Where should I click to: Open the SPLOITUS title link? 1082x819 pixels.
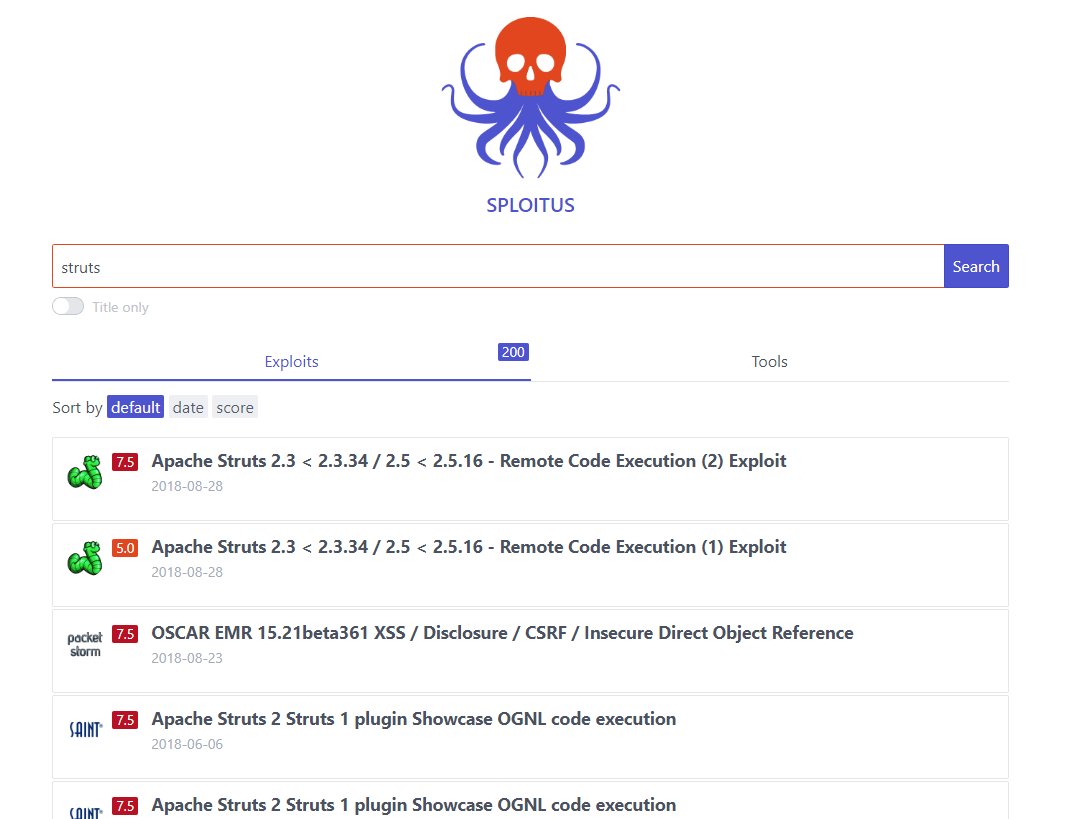pyautogui.click(x=531, y=205)
